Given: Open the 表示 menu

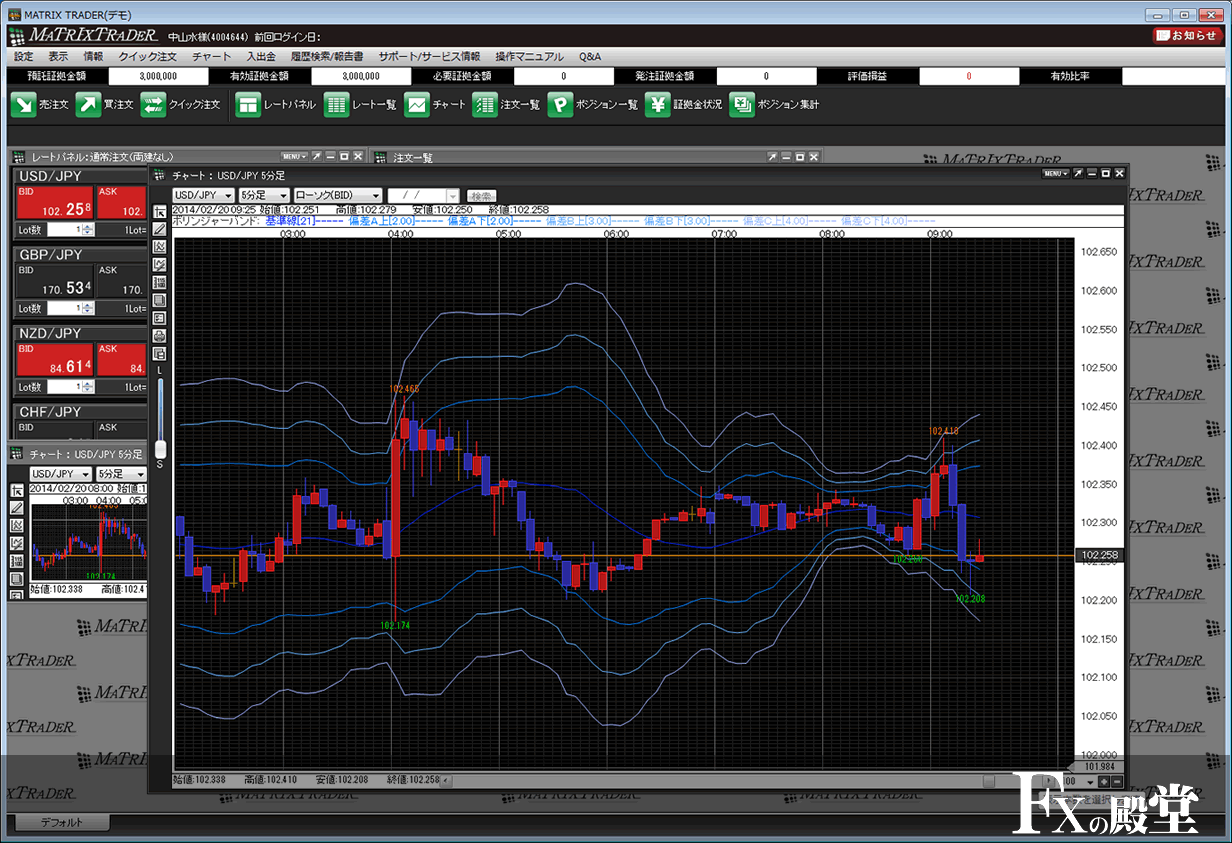Looking at the screenshot, I should click(59, 57).
